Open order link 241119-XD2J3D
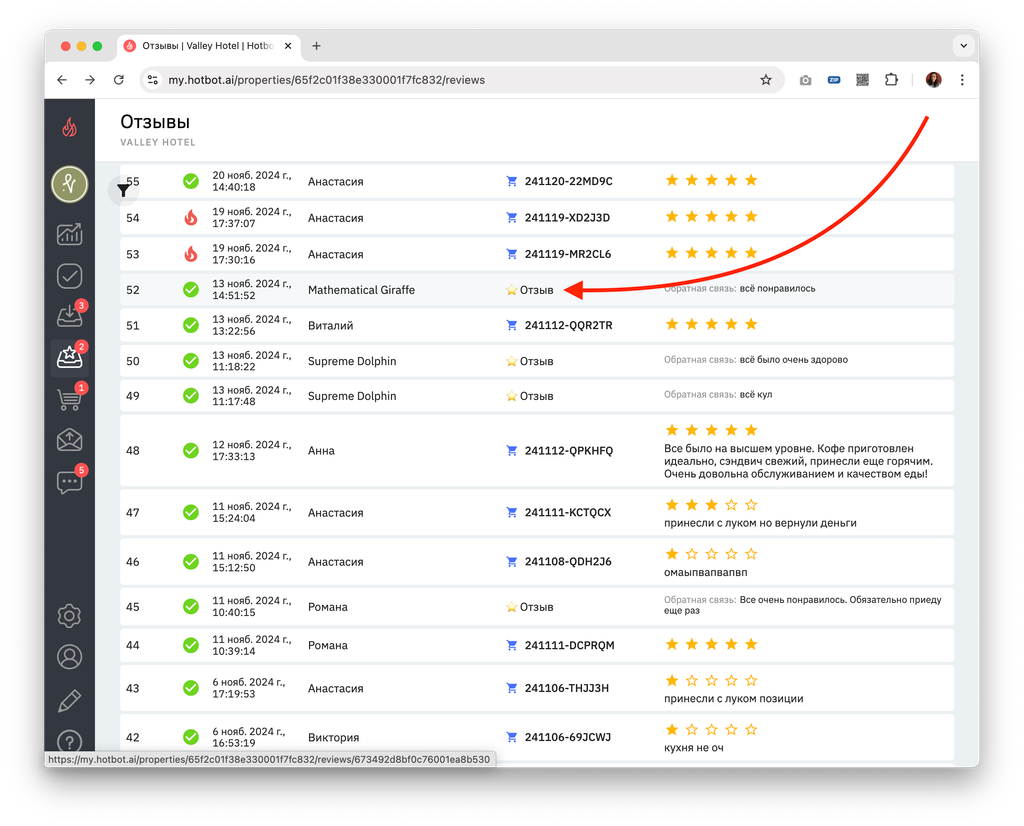The image size is (1024, 826). (x=567, y=218)
